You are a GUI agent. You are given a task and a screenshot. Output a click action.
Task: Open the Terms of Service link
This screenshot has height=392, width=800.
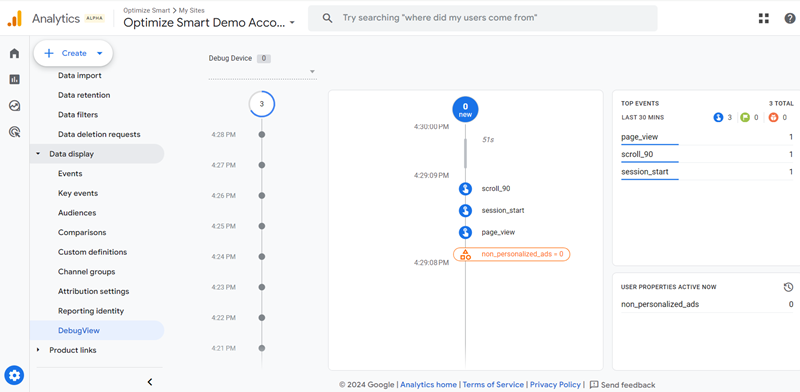[493, 385]
